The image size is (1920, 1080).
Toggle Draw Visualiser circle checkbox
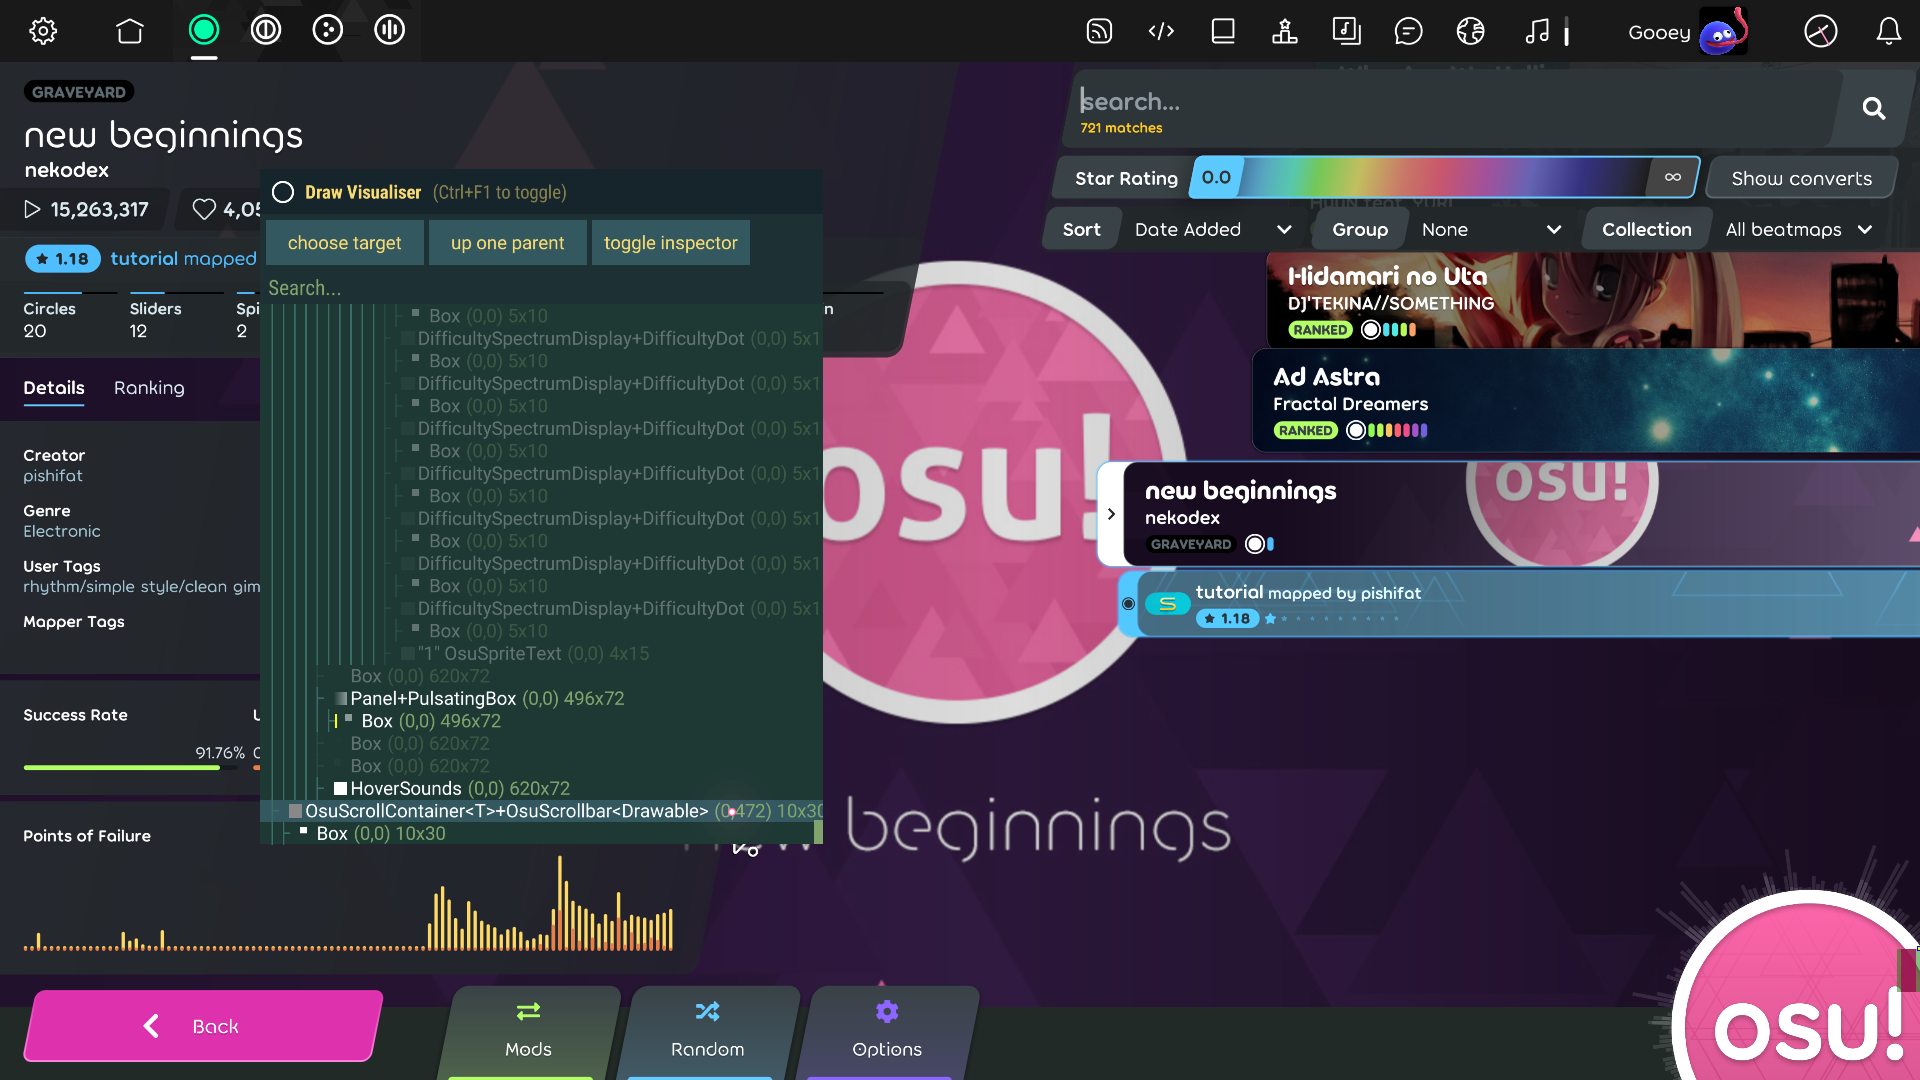pyautogui.click(x=283, y=192)
